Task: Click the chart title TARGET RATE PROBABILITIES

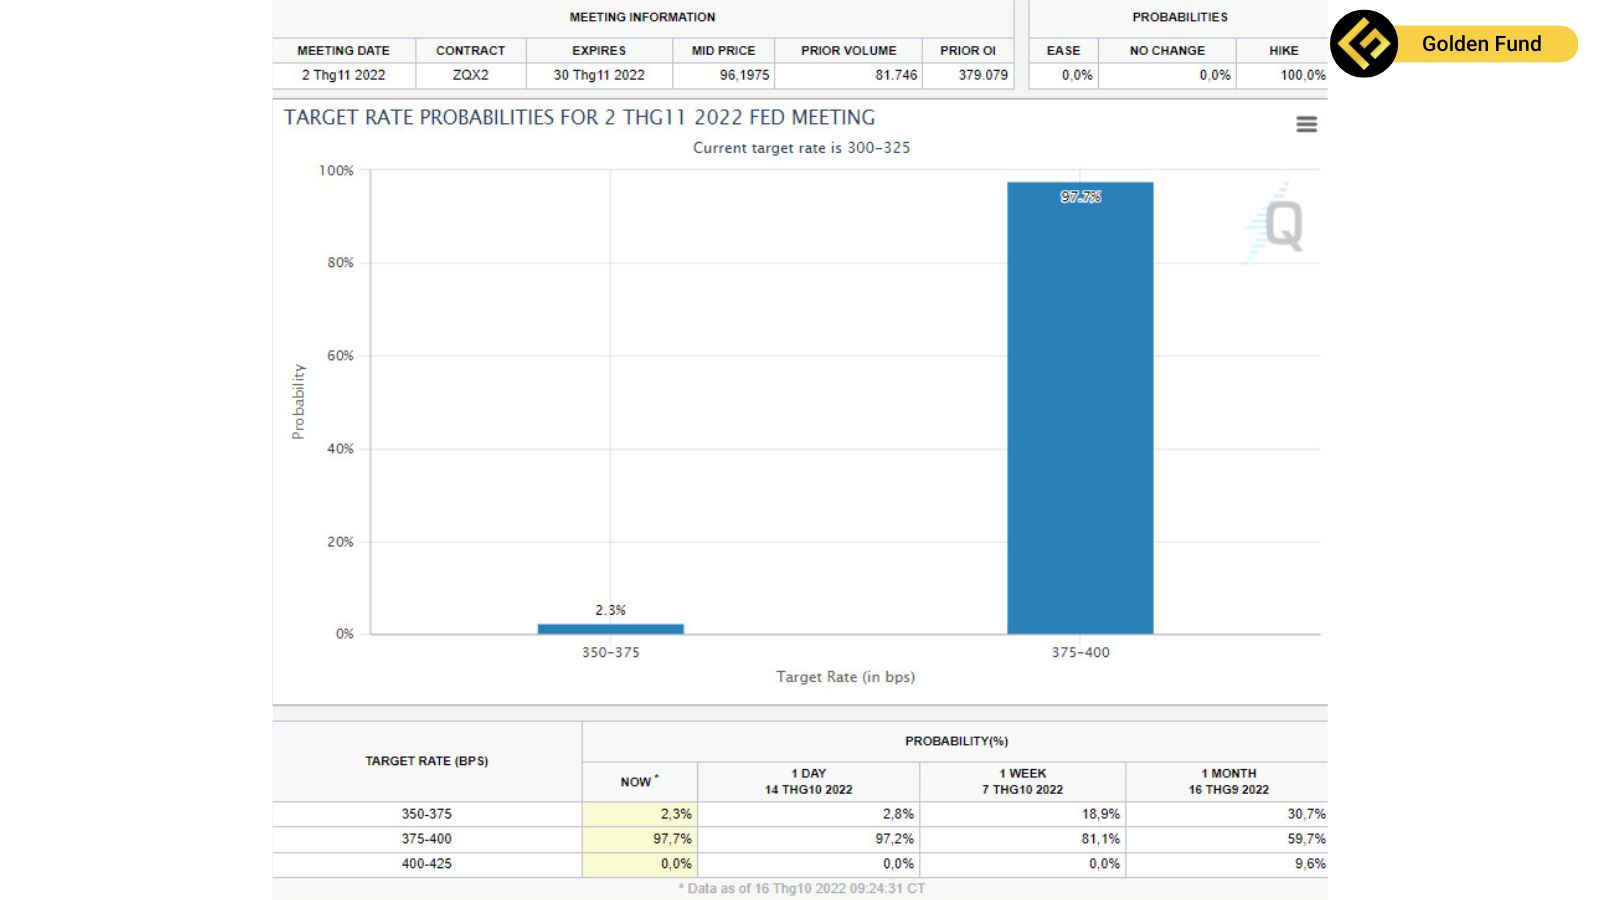Action: pos(579,117)
